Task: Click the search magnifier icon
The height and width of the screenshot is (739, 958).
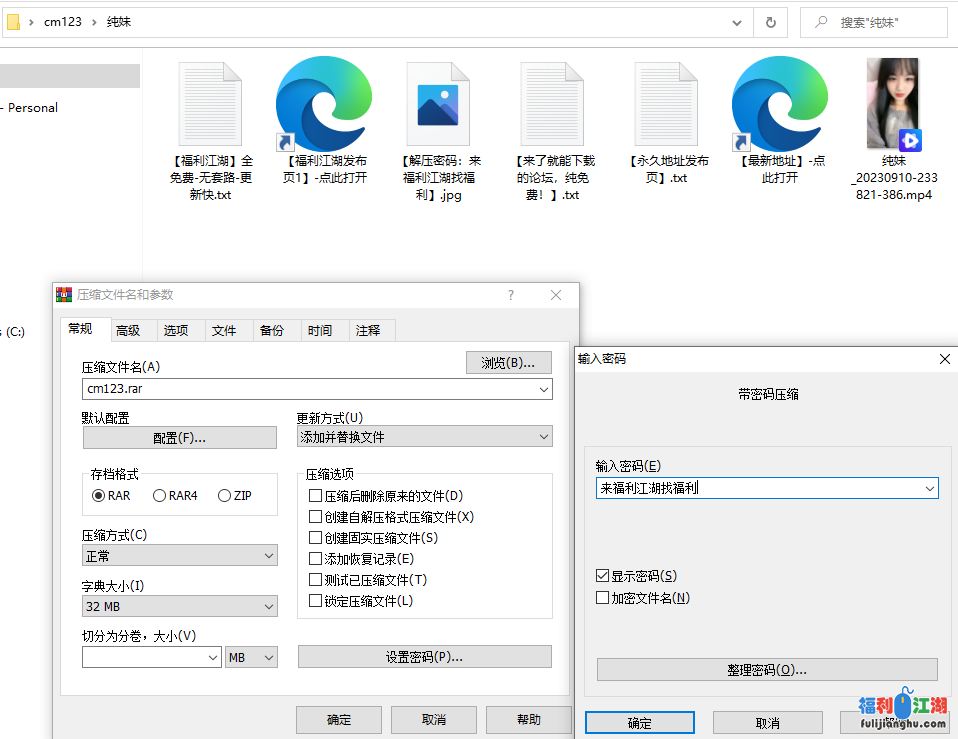Action: coord(820,22)
